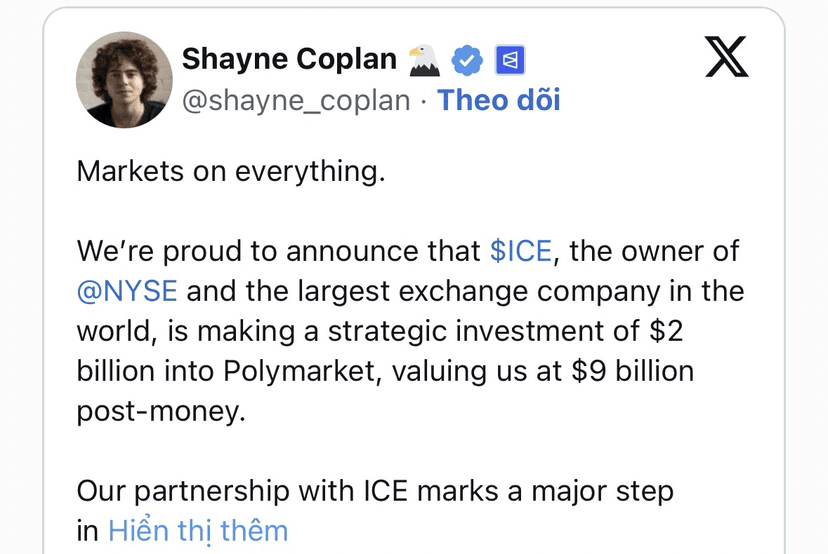Viewport: 828px width, 554px height.
Task: Open the $ICE cashtag link
Action: pos(521,251)
